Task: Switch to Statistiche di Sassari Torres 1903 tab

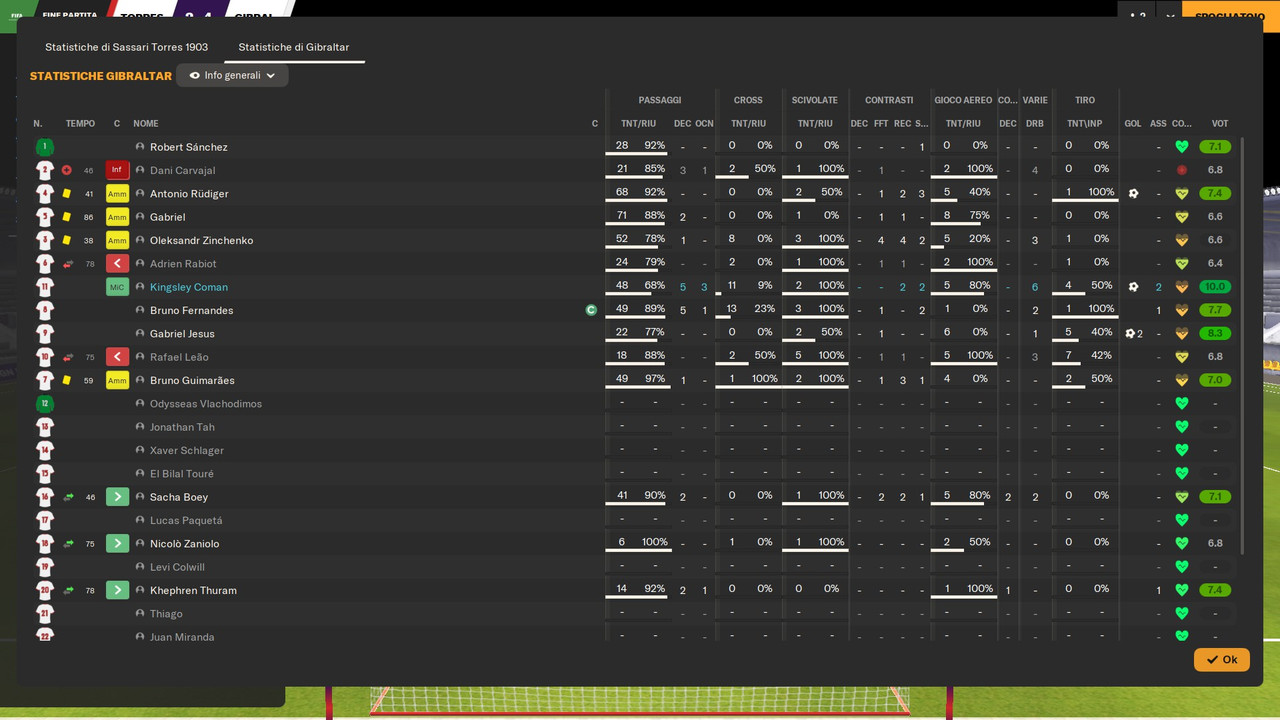Action: click(x=126, y=47)
